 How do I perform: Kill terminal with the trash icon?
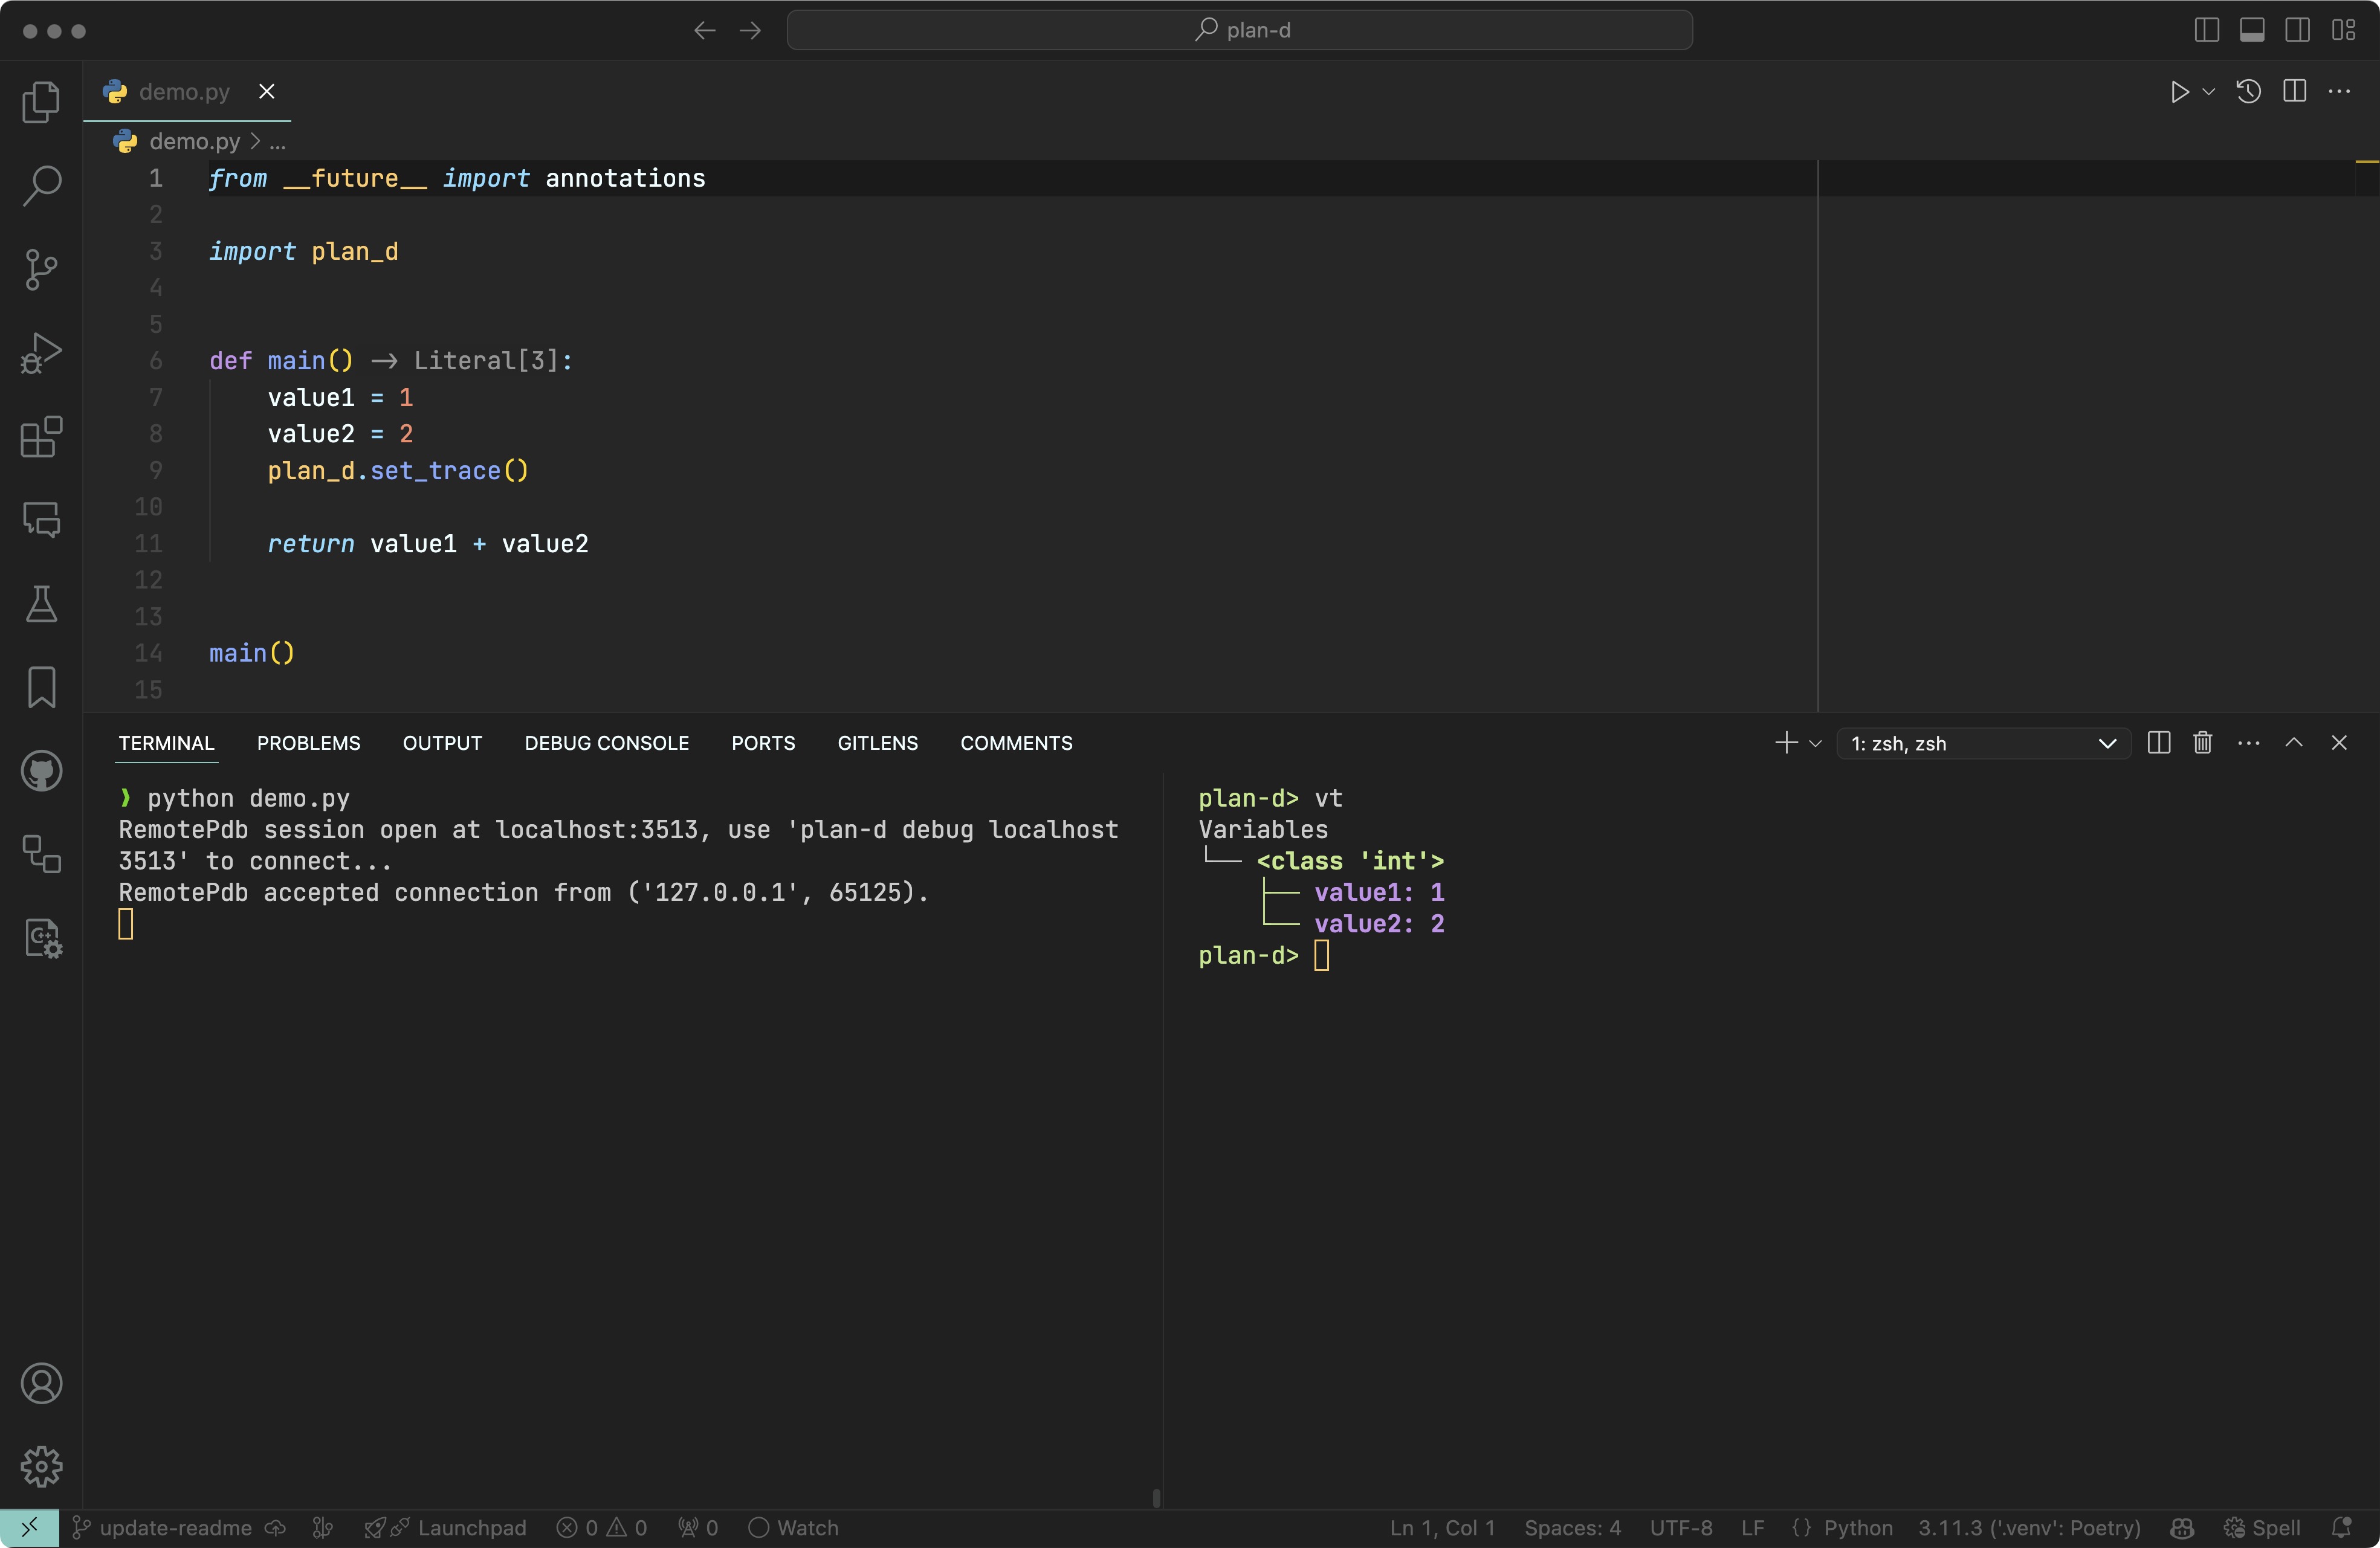point(2202,743)
